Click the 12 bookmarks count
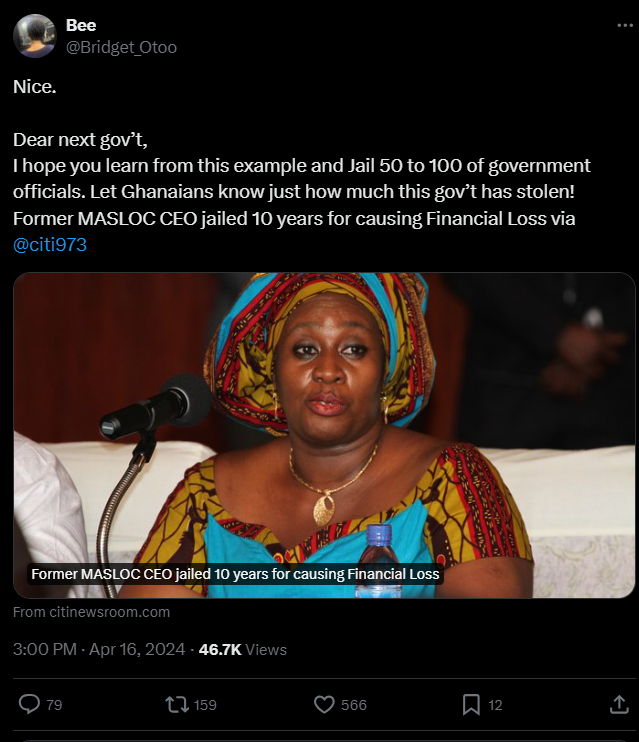Screen dimensions: 639x742 (495, 705)
